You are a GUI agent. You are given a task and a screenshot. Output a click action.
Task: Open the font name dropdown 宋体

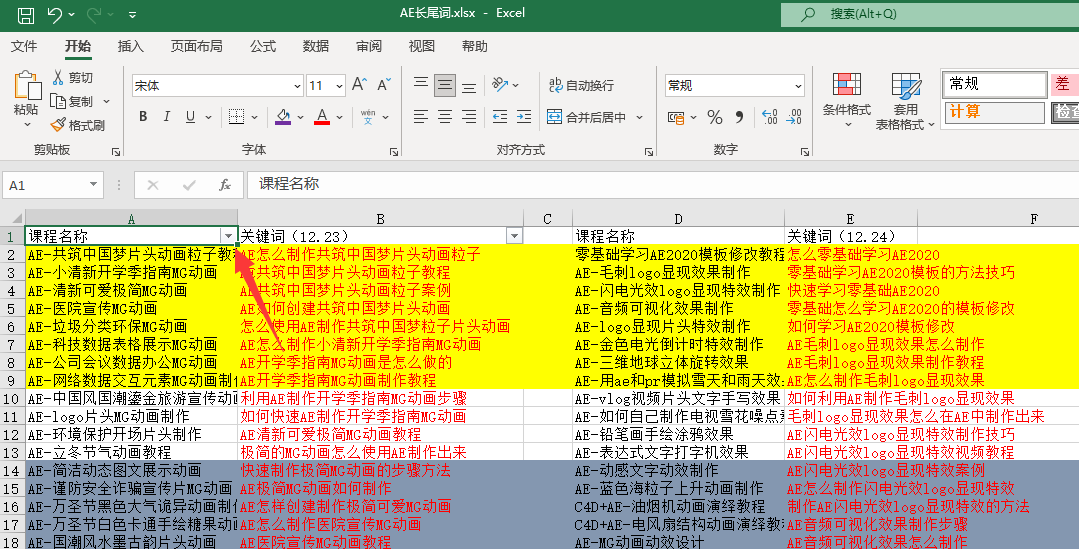[297, 86]
